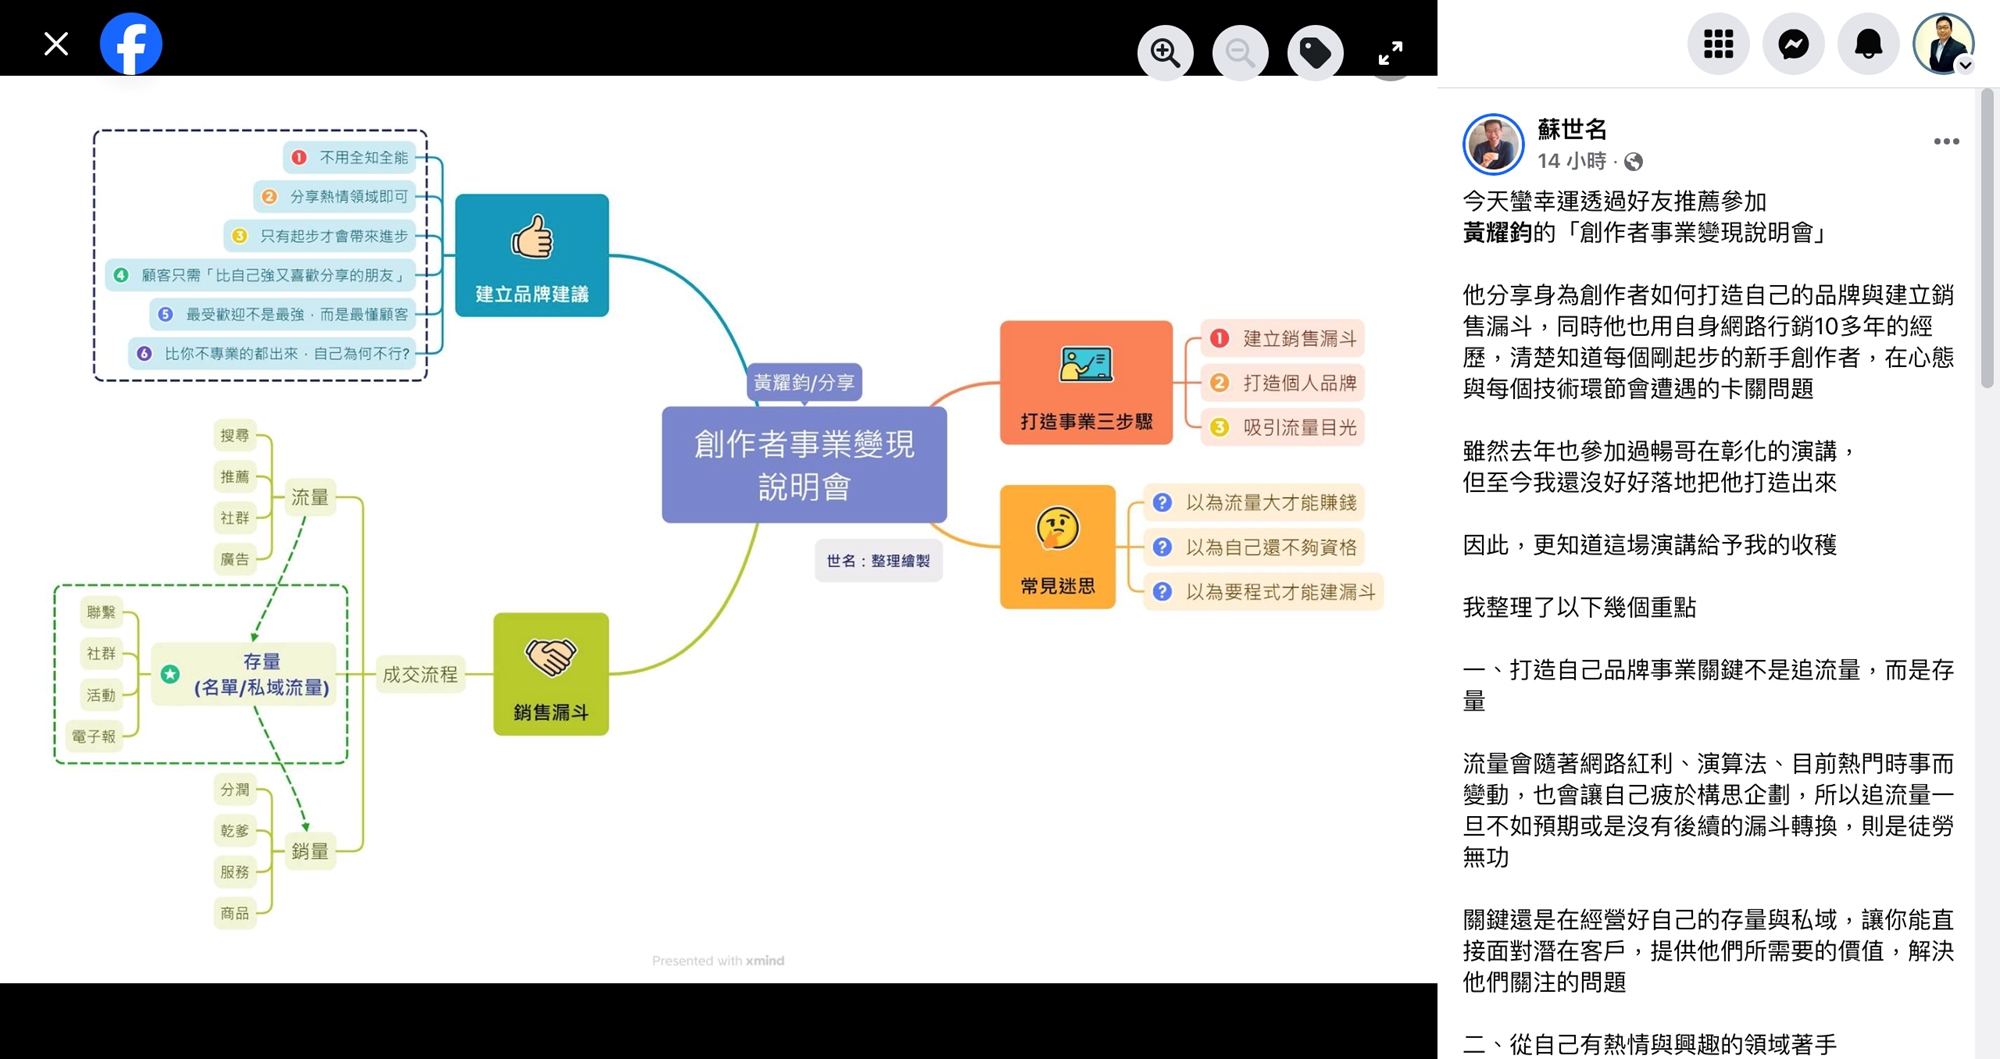Screen dimensions: 2000x1059
Task: Open Messenger chats
Action: pos(1793,44)
